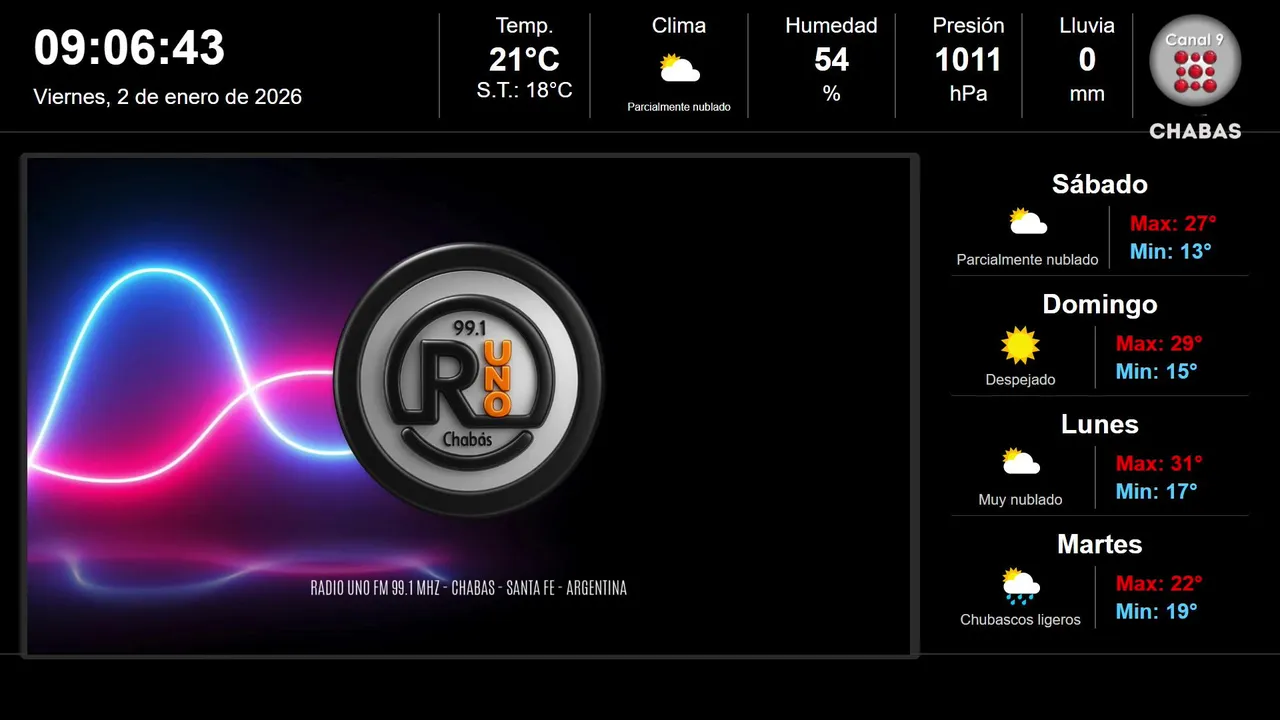Click the CHABAS text under the logo
The image size is (1280, 720).
1195,131
